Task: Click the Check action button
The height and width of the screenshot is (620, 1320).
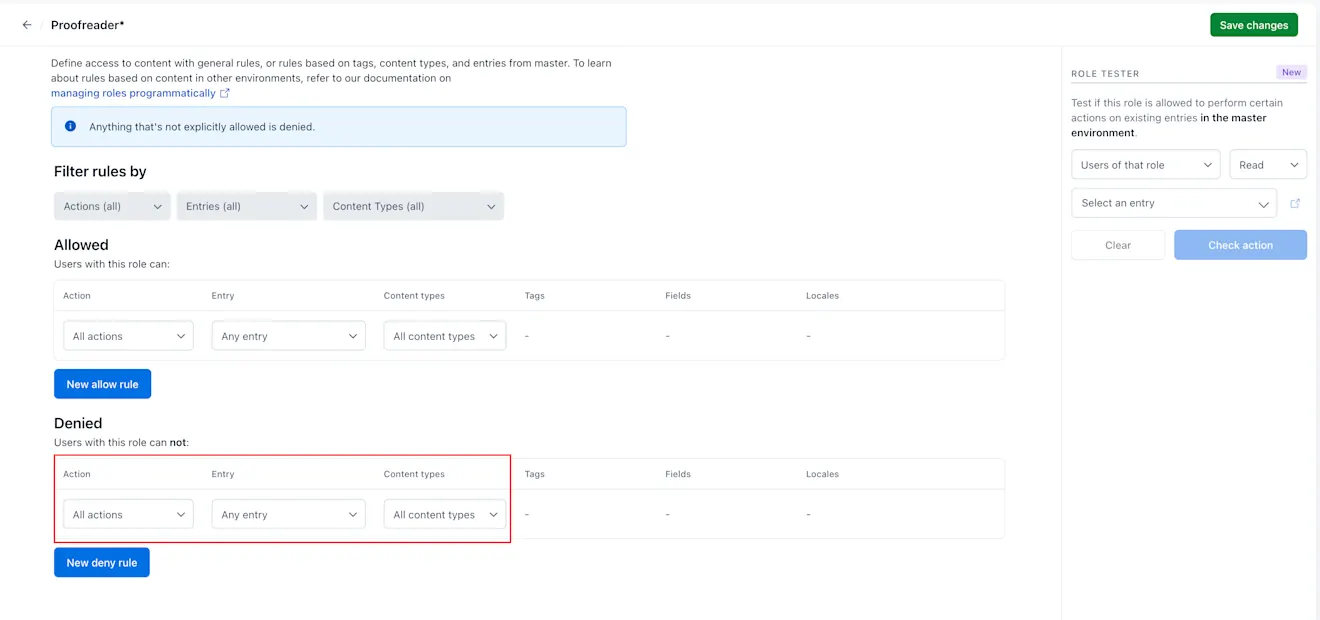Action: point(1240,245)
